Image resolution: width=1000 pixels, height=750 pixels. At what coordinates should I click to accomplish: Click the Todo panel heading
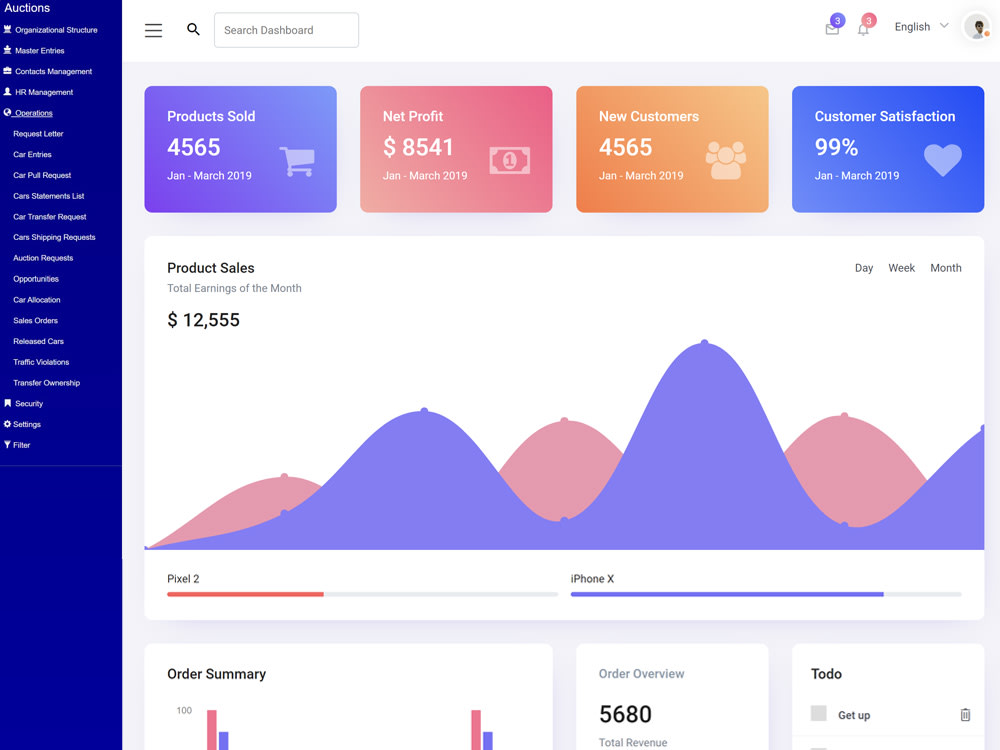(826, 674)
